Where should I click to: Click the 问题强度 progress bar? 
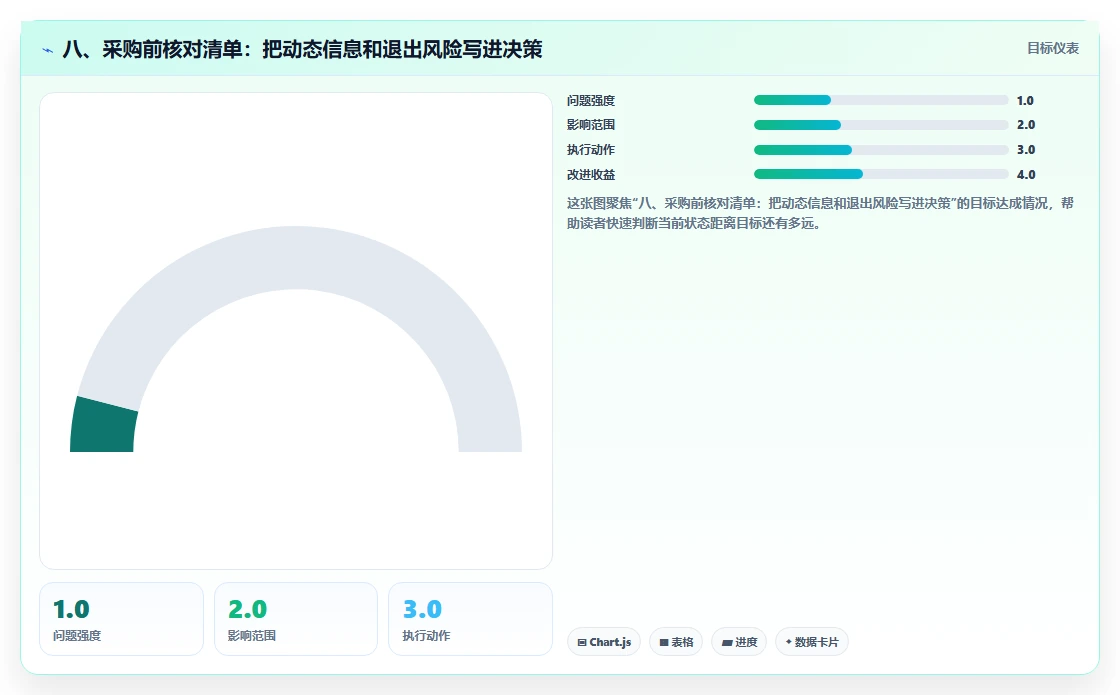point(881,101)
